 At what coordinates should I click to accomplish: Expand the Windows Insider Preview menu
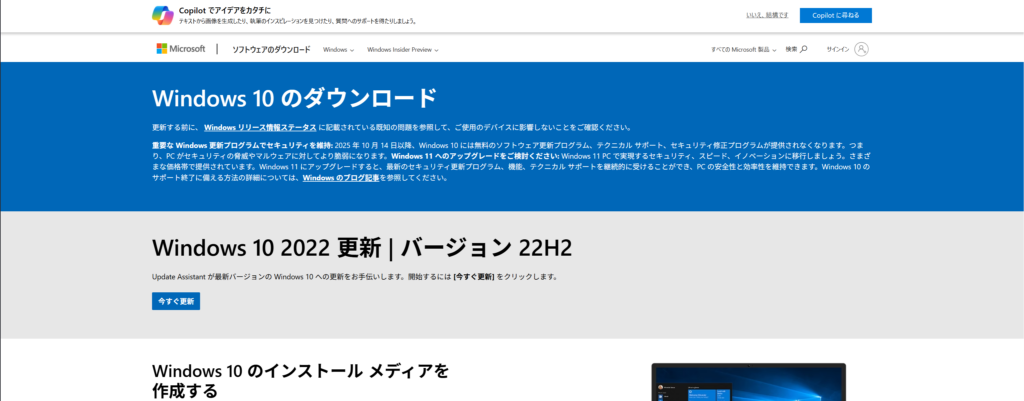coord(402,49)
